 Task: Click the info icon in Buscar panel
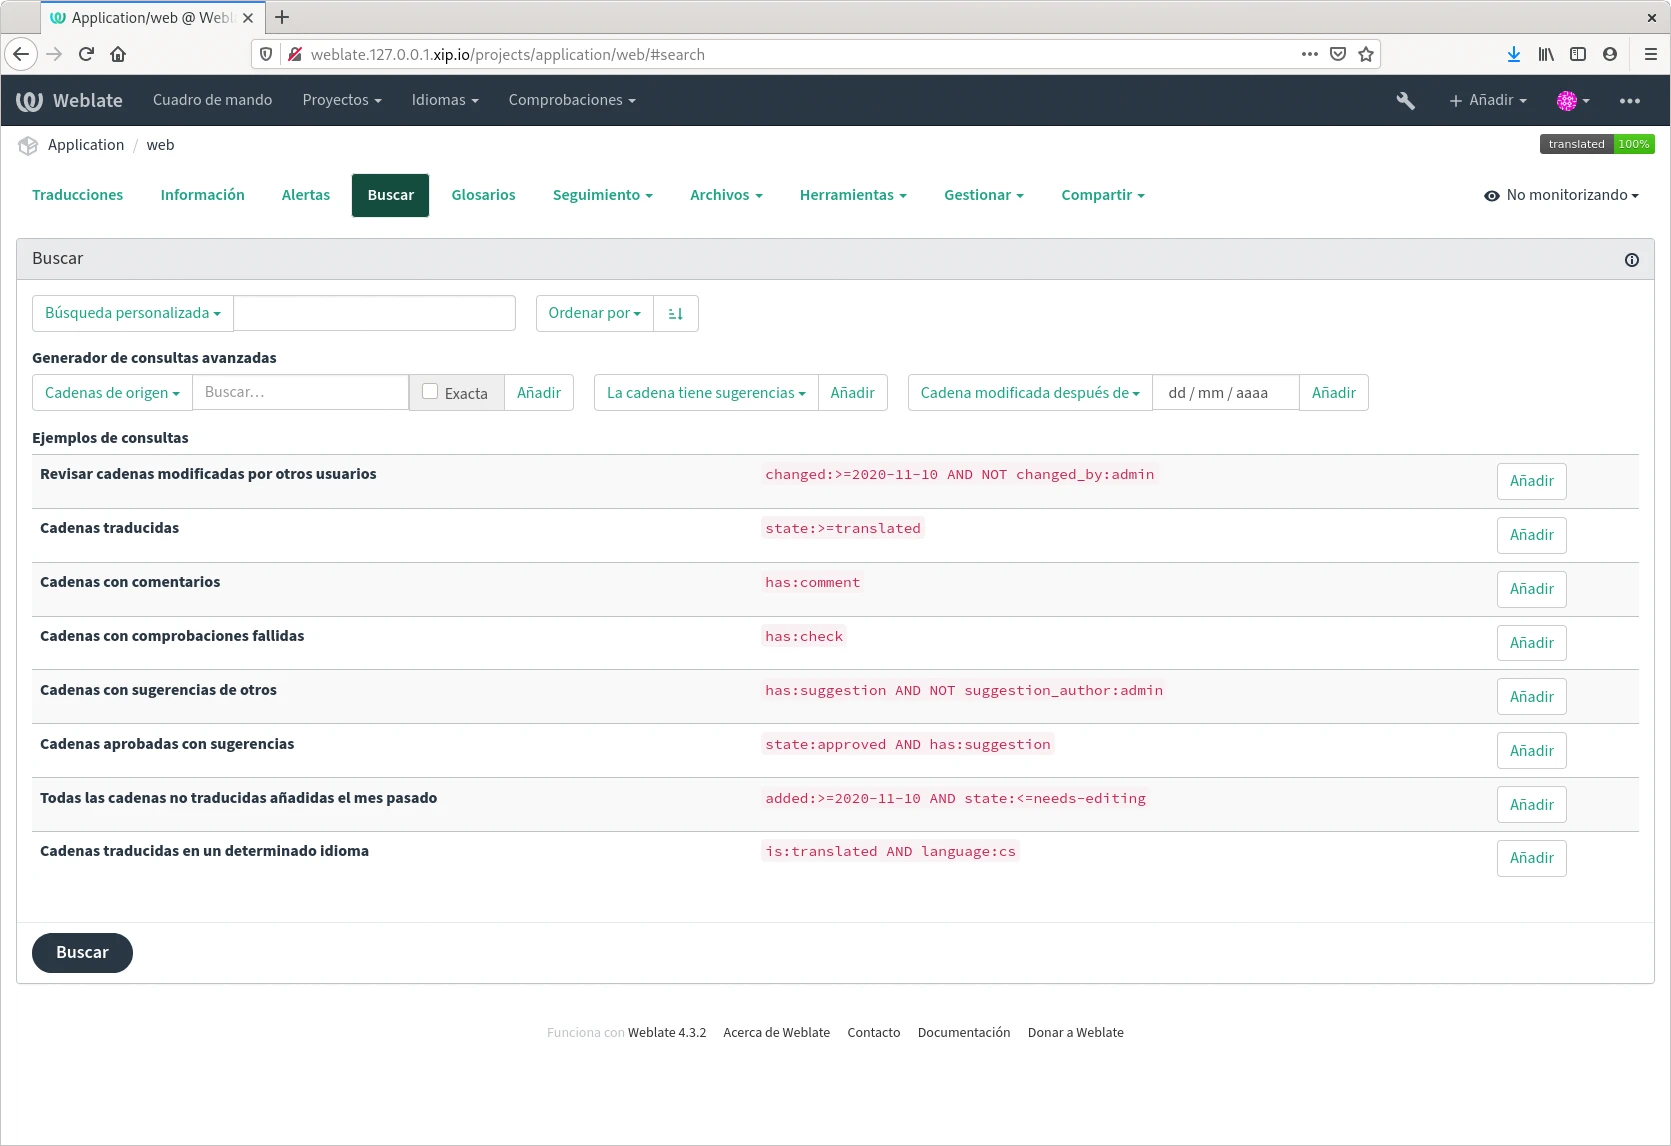click(1631, 260)
